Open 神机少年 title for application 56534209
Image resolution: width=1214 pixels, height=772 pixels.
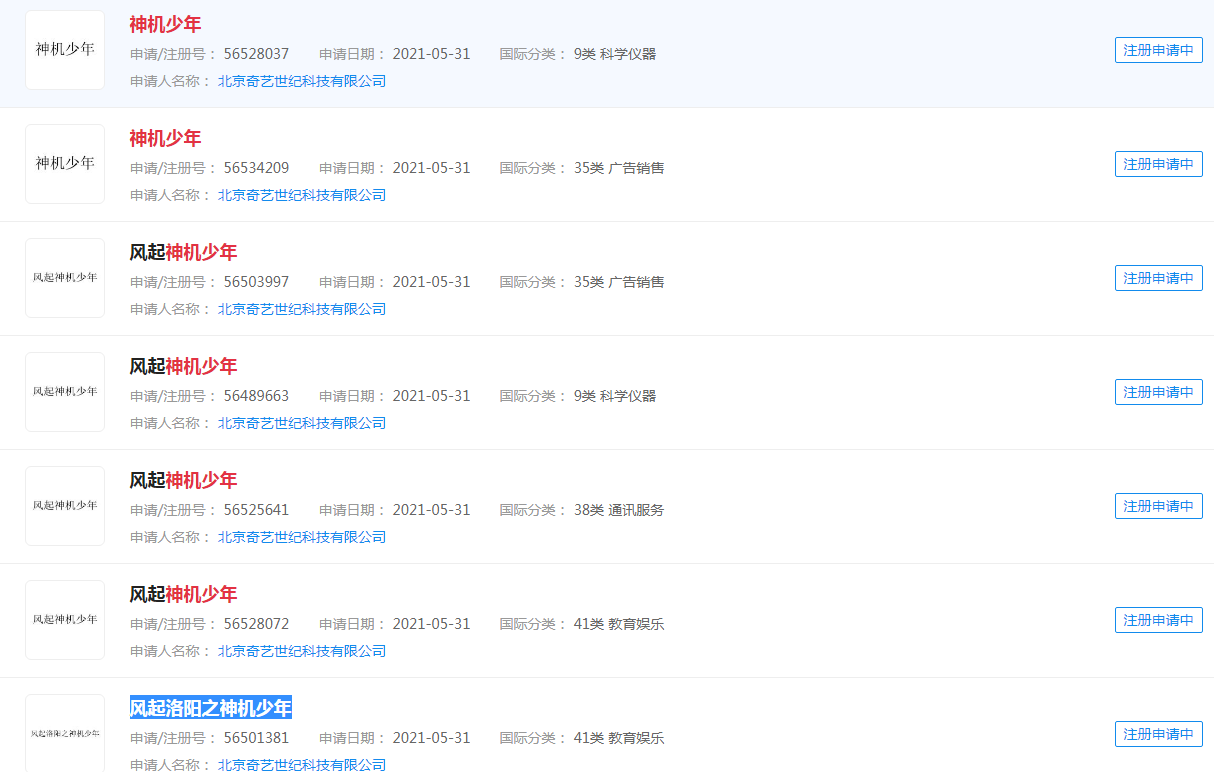pyautogui.click(x=165, y=139)
